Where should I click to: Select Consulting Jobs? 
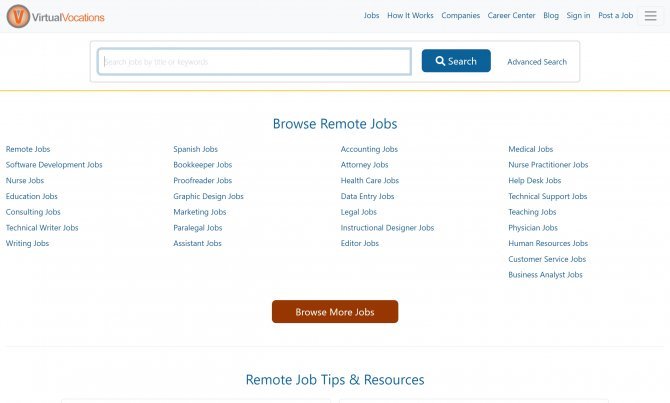[33, 212]
